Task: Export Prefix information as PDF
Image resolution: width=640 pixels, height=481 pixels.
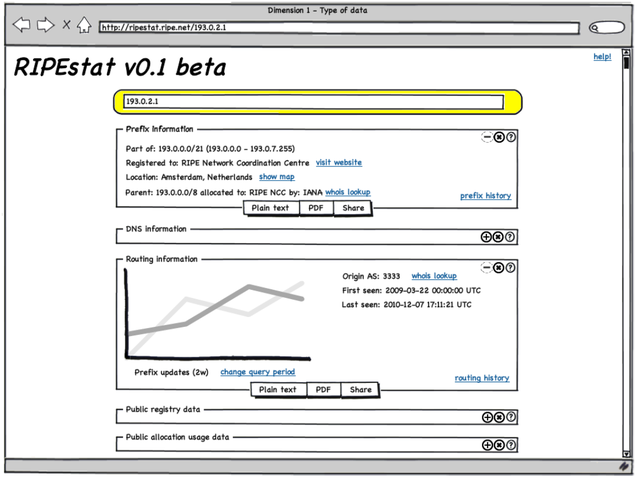Action: point(316,208)
